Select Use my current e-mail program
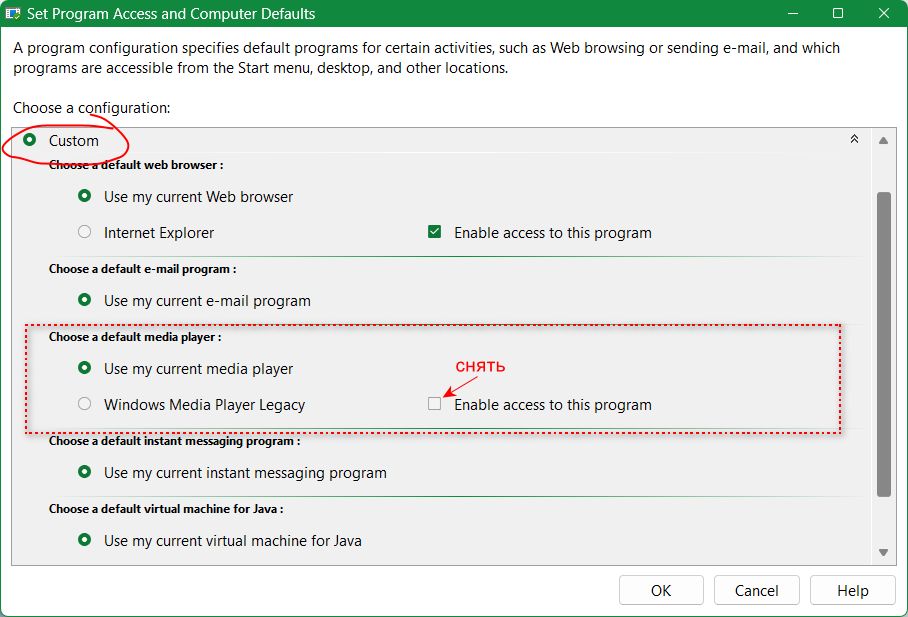This screenshot has height=617, width=908. pos(85,300)
